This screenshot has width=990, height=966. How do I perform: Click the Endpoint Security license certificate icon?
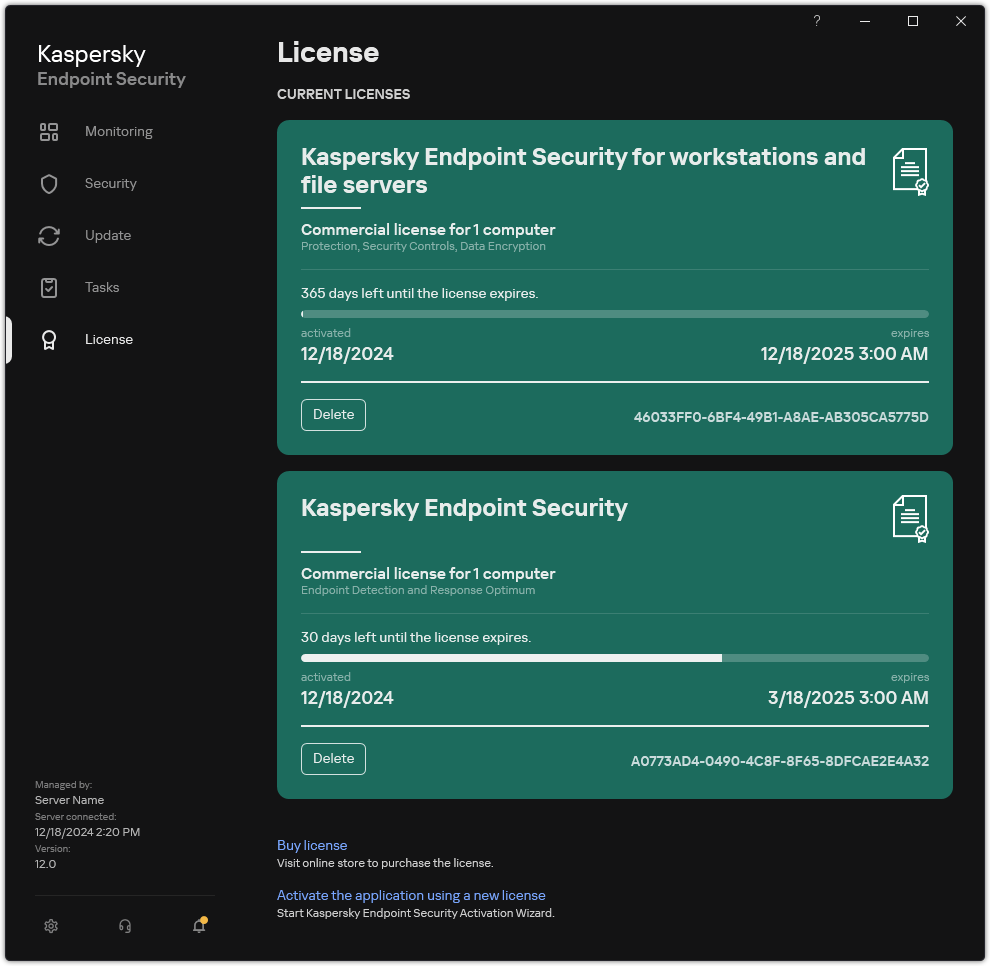pos(910,517)
